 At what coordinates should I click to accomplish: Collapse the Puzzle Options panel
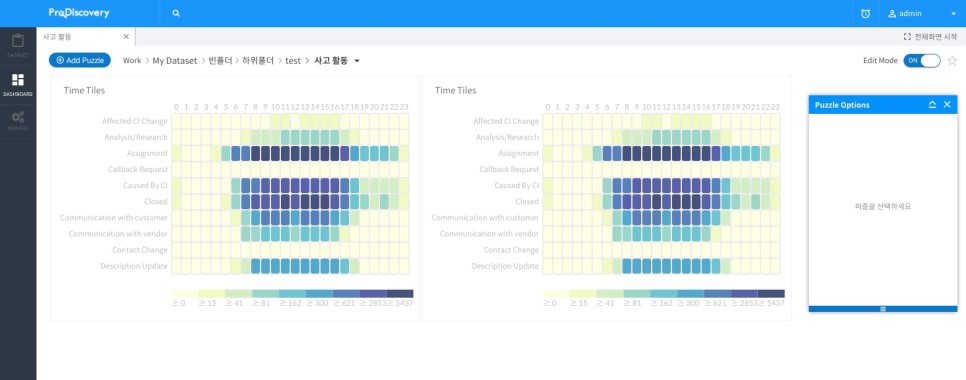click(933, 105)
